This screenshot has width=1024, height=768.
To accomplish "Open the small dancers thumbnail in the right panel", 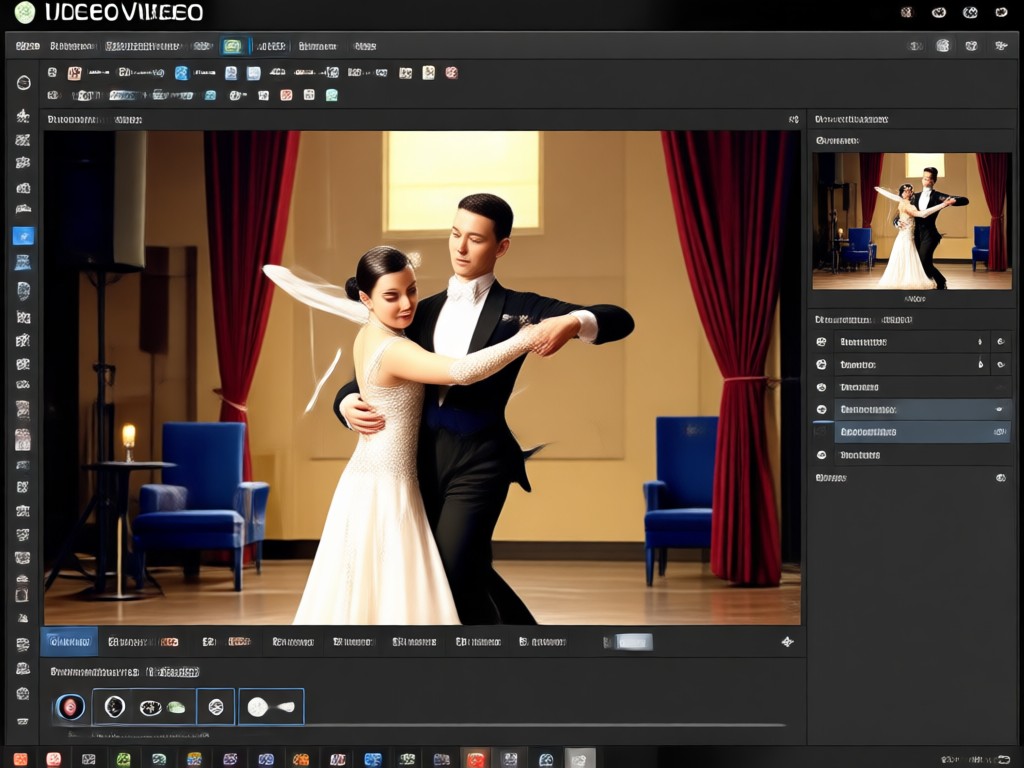I will tap(912, 221).
